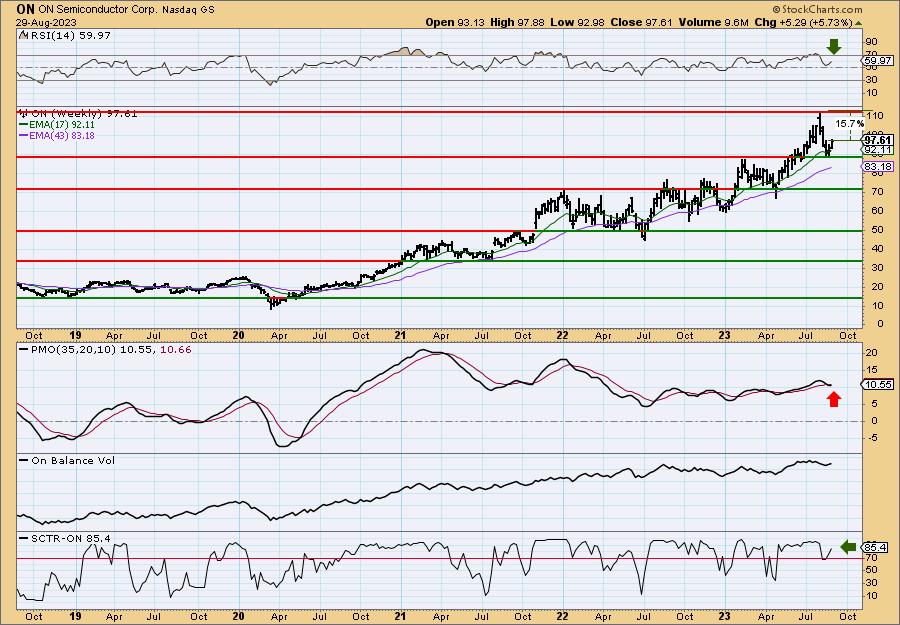The image size is (900, 625).
Task: Click the green up-triangle beside the Chg value
Action: click(859, 23)
